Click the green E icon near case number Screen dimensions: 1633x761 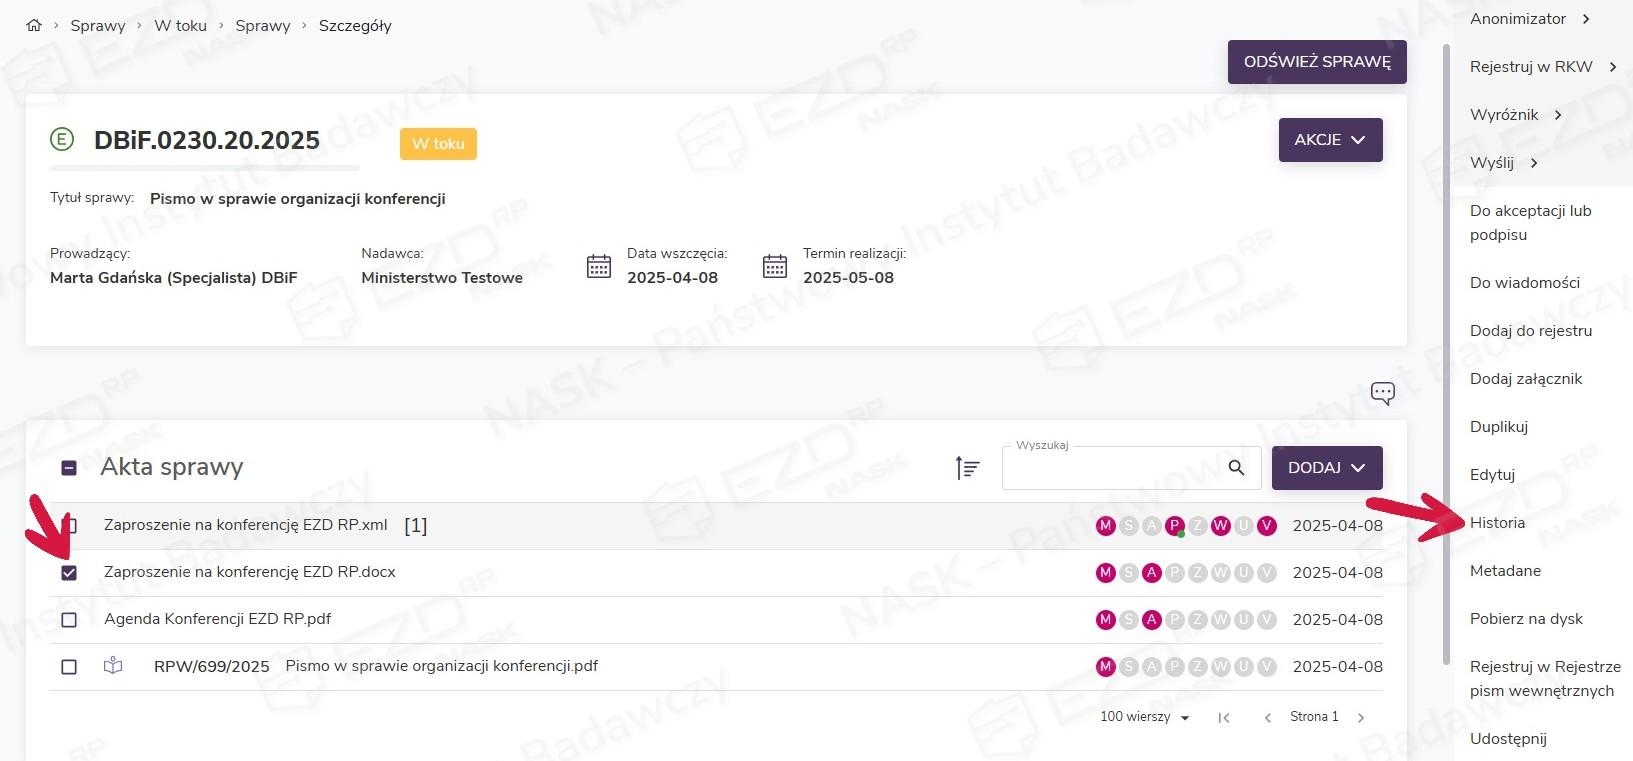[62, 140]
